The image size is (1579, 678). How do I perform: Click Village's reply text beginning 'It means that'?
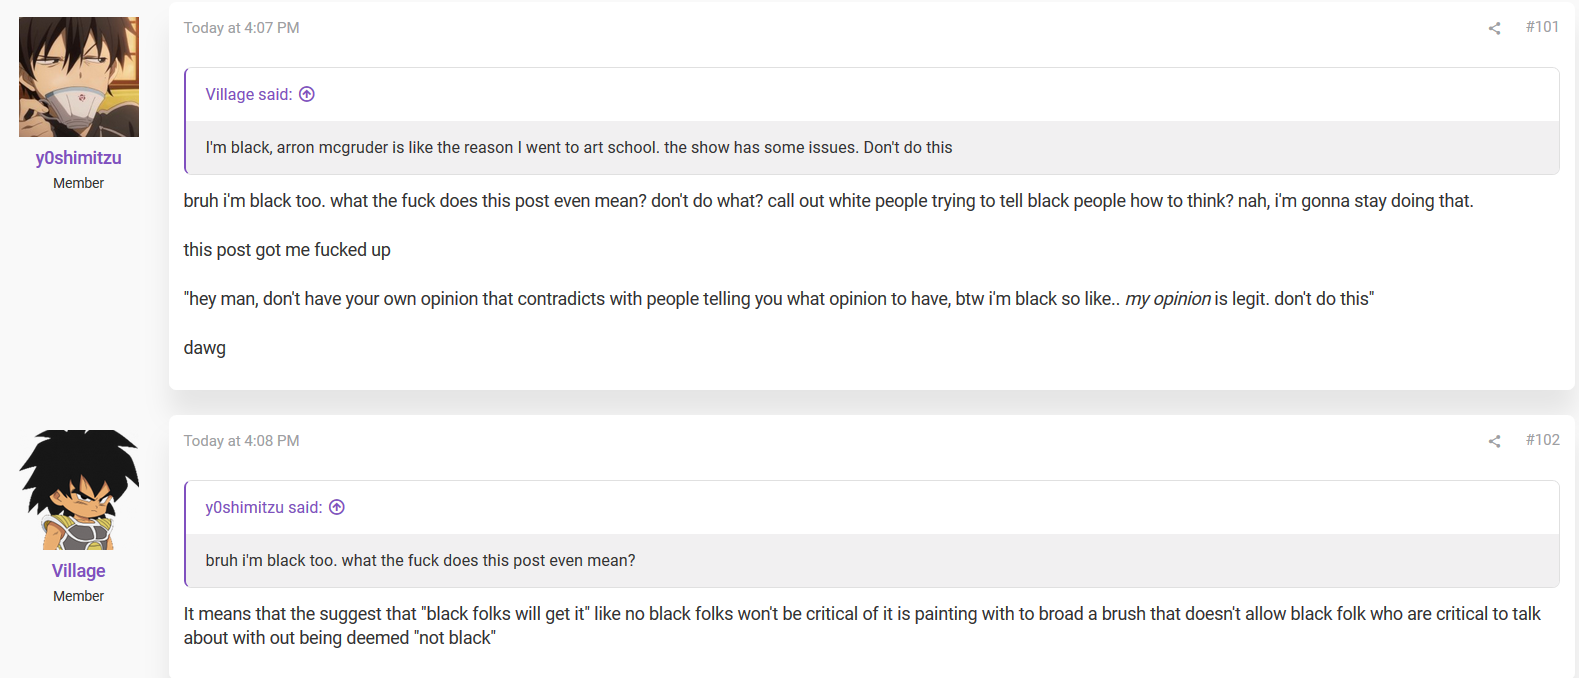[862, 626]
